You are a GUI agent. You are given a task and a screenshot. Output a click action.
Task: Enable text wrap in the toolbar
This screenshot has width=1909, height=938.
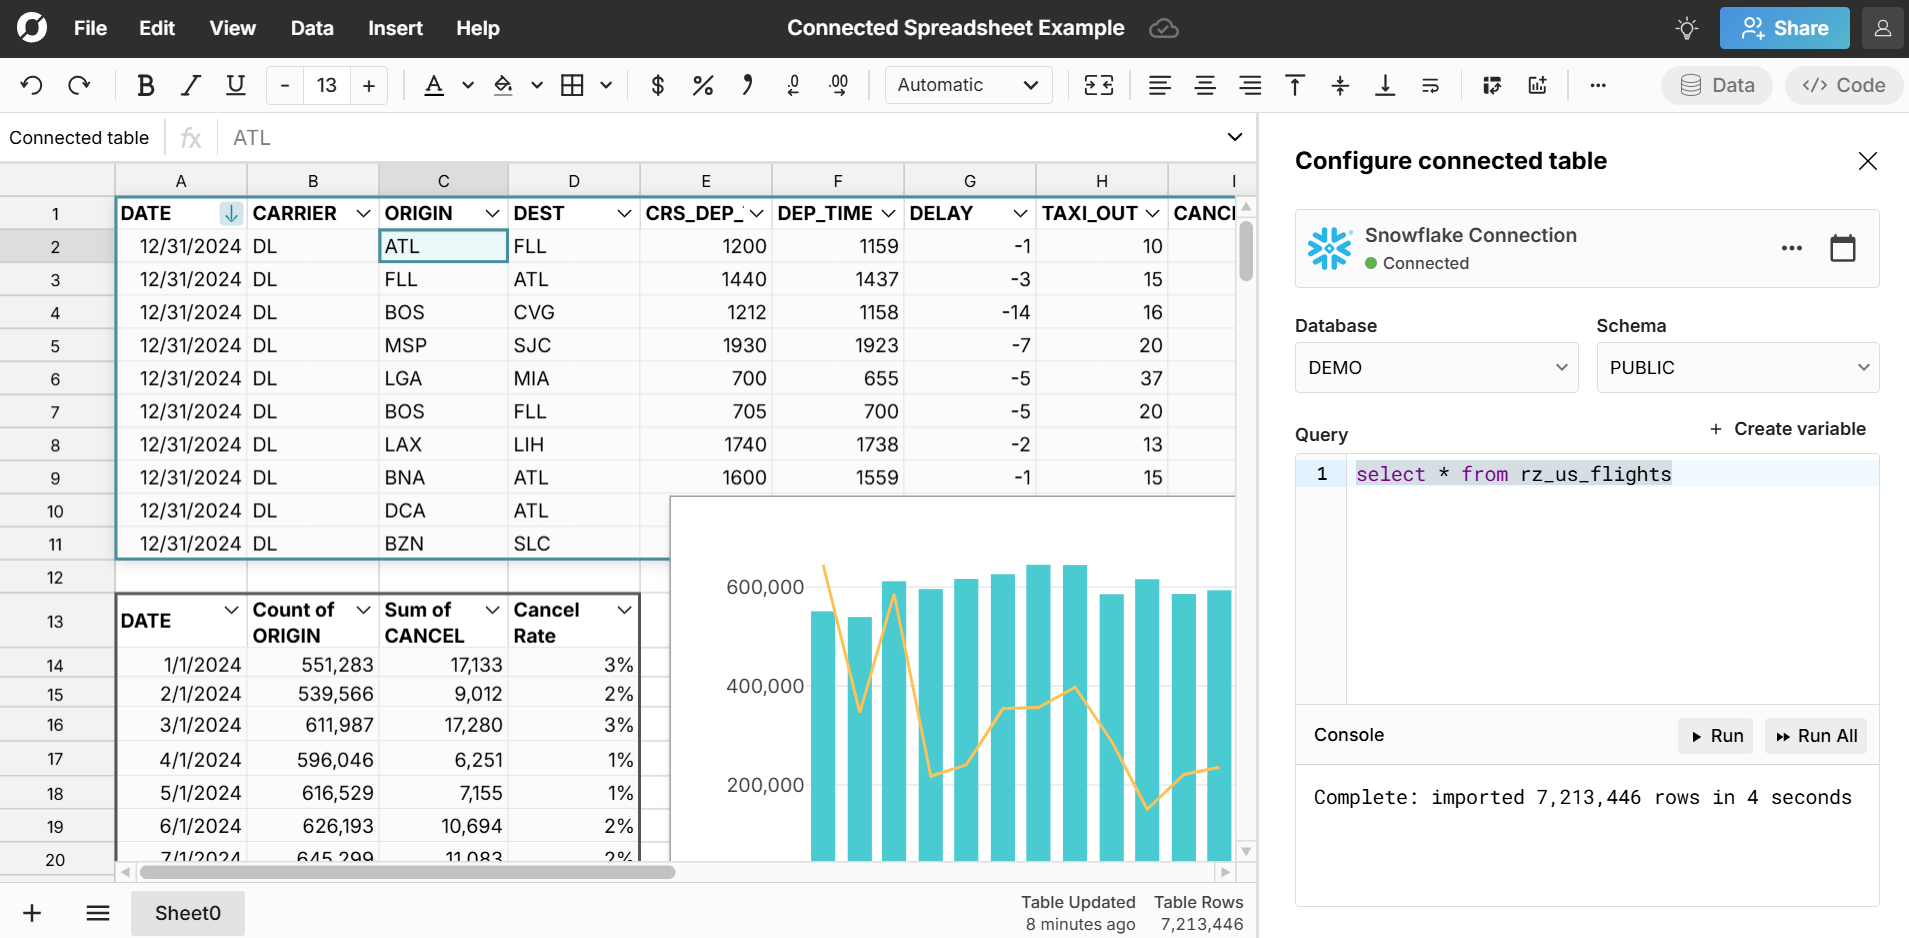tap(1430, 85)
